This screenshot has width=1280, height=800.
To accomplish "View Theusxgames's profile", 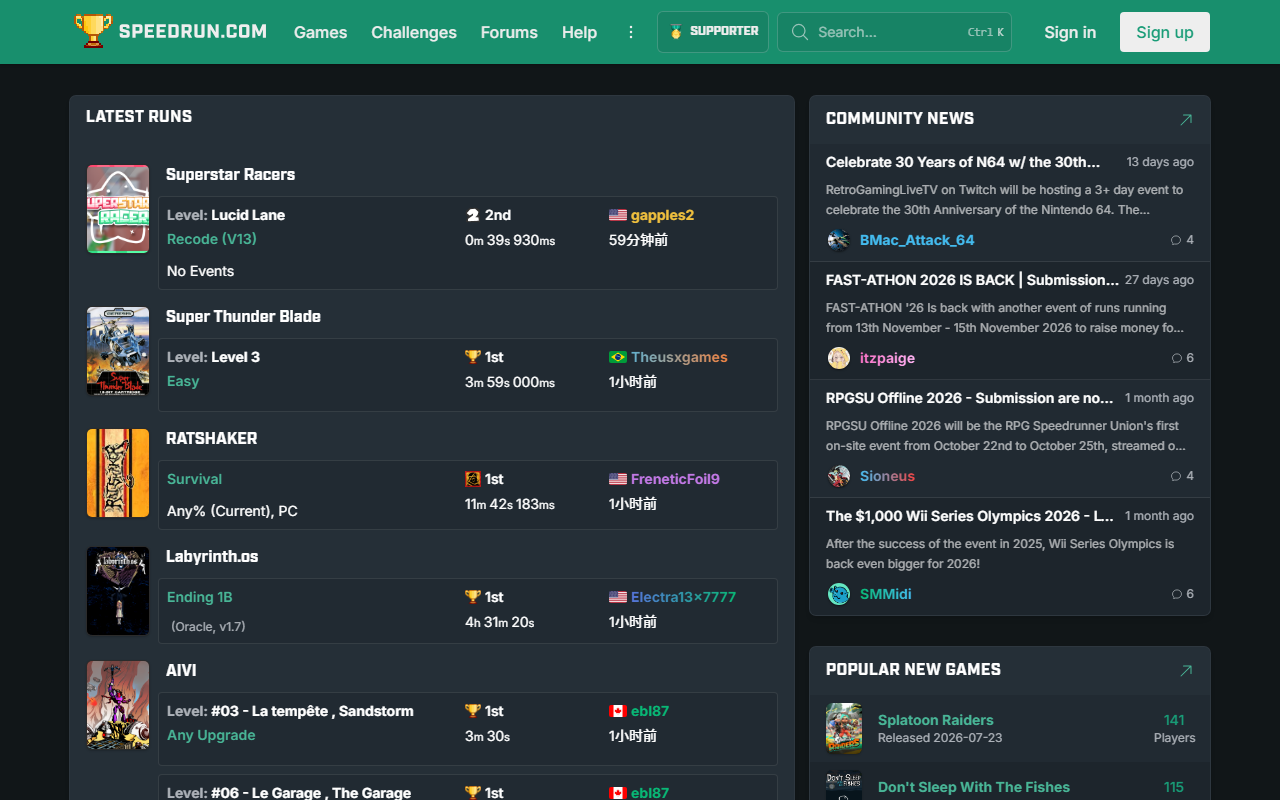I will pos(679,357).
